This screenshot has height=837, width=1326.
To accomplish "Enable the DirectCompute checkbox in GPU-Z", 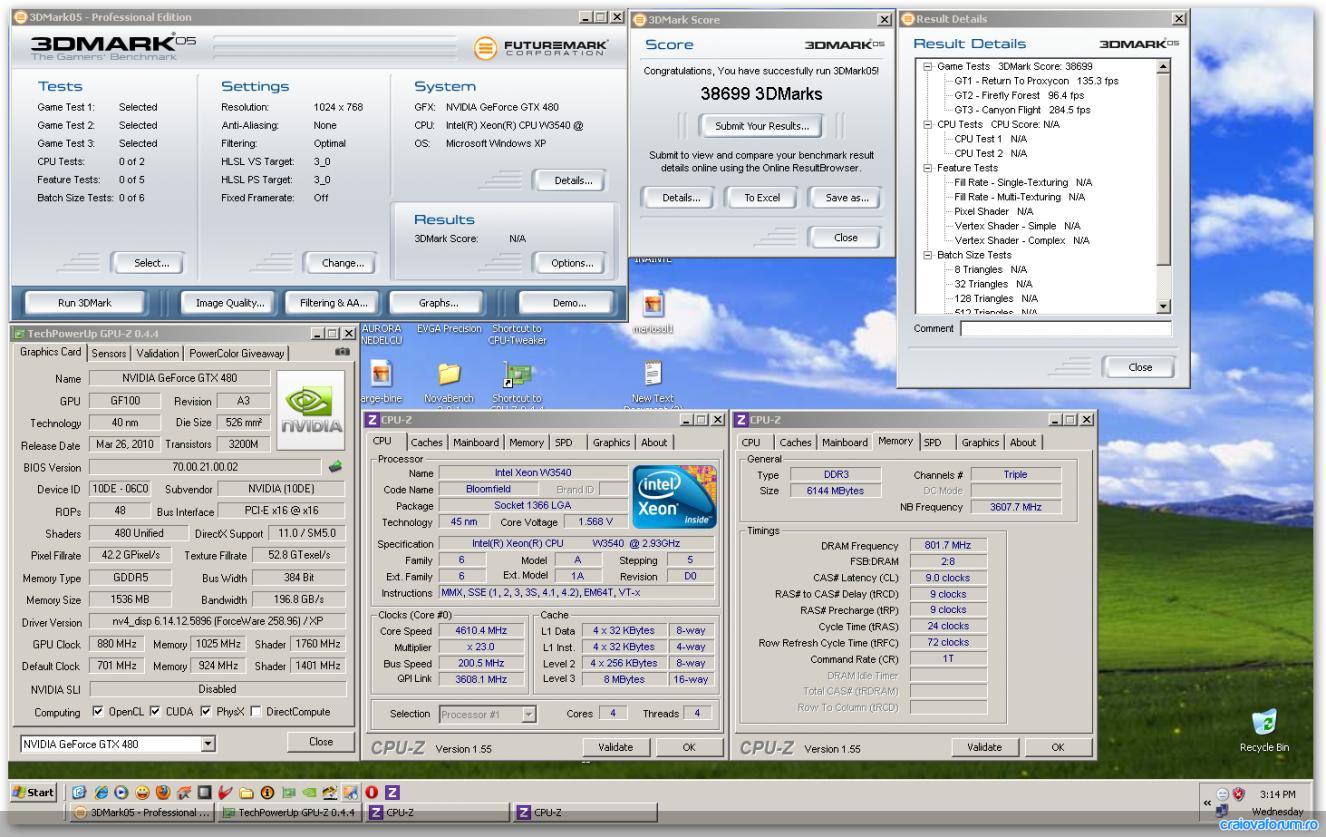I will tap(258, 712).
